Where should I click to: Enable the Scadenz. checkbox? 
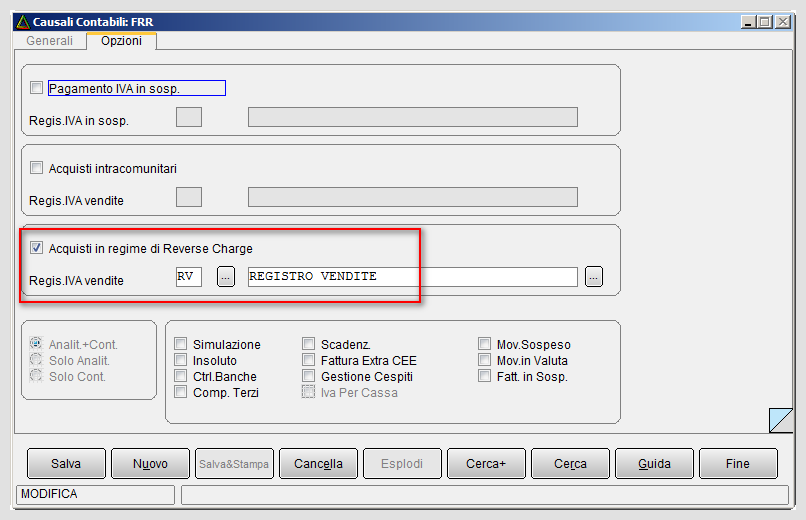click(308, 344)
